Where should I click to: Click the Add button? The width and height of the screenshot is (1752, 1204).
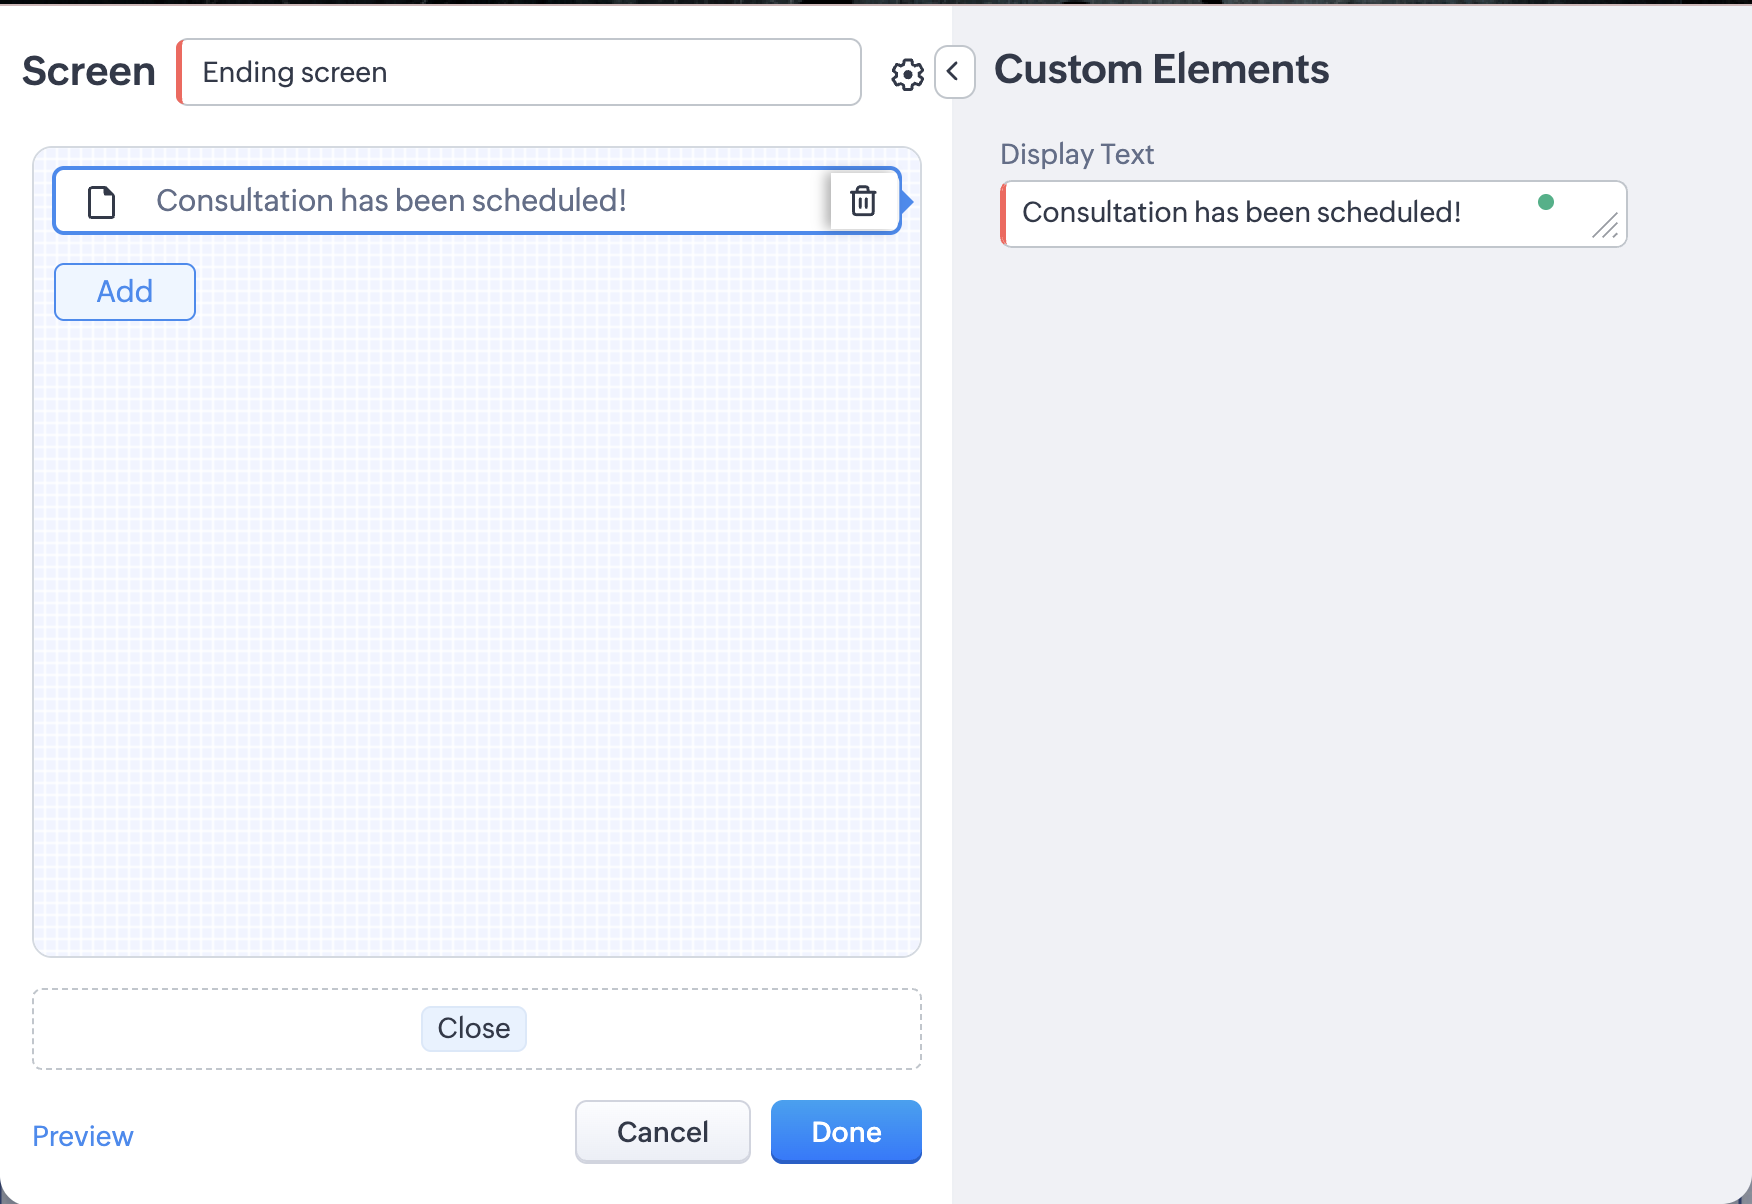(125, 292)
